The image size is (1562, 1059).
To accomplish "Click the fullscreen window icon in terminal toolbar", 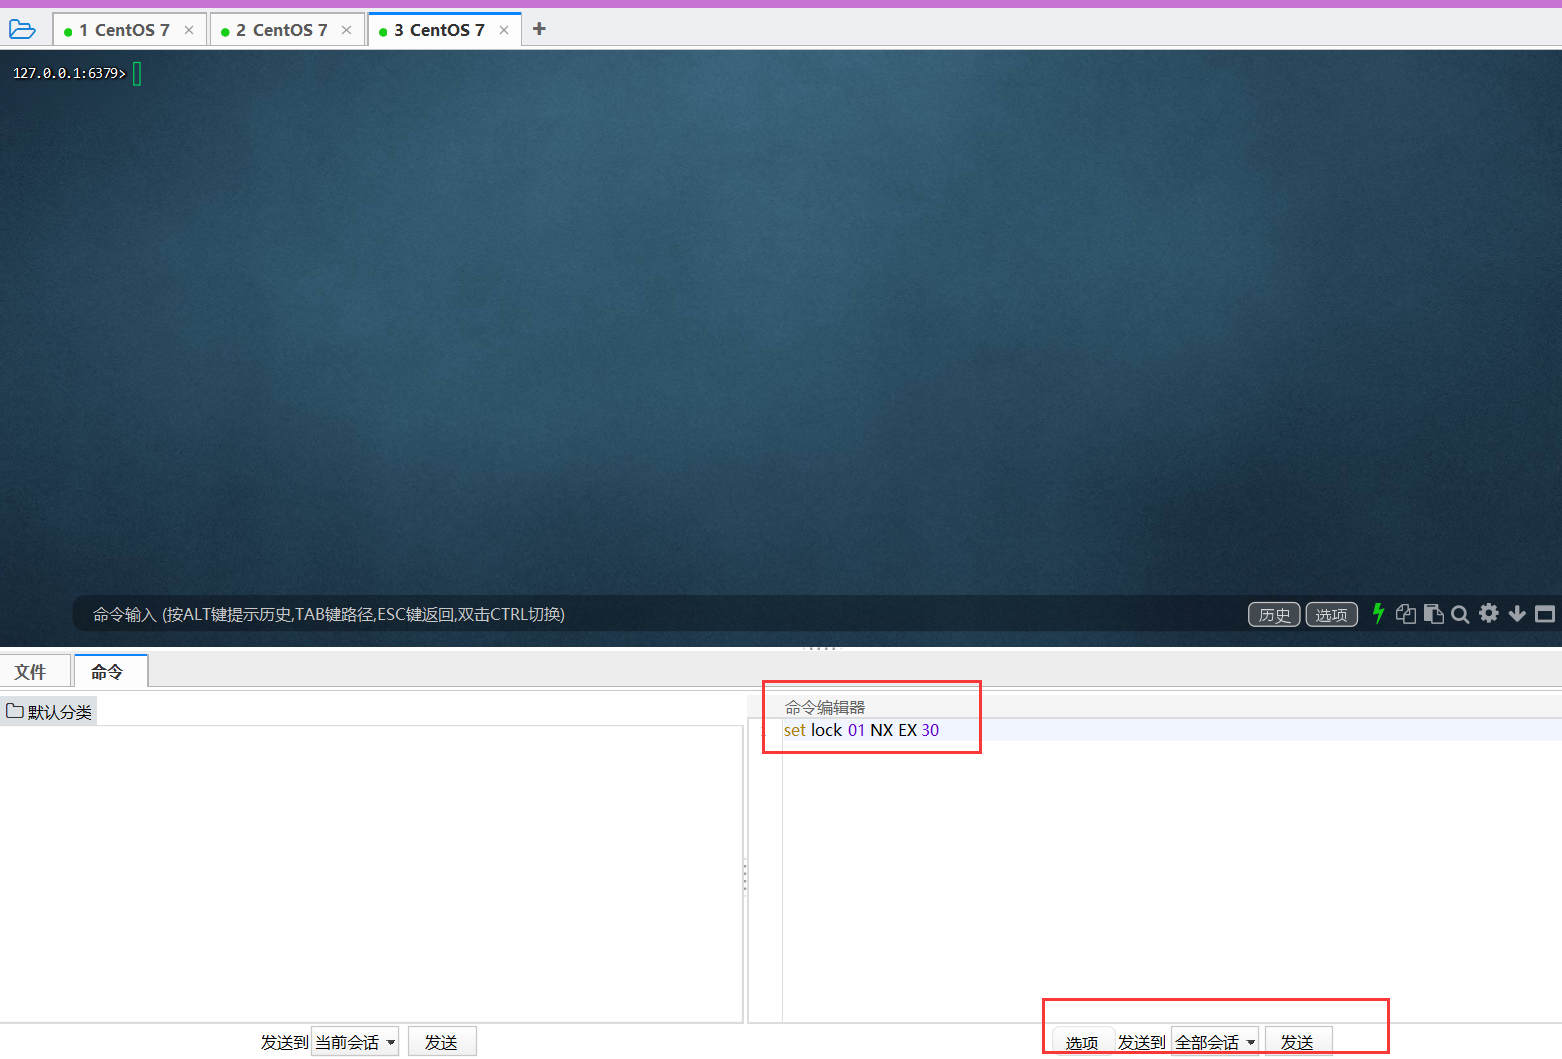I will (1545, 614).
